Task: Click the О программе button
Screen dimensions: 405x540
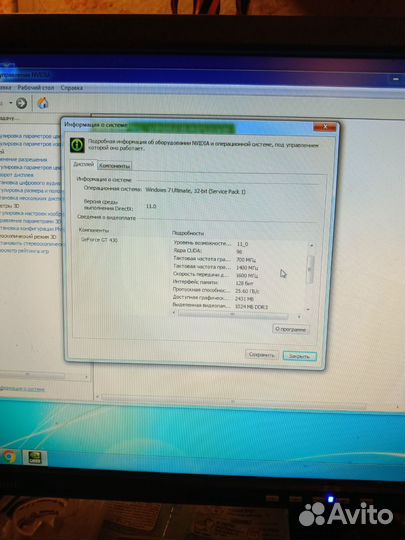Action: pos(290,329)
